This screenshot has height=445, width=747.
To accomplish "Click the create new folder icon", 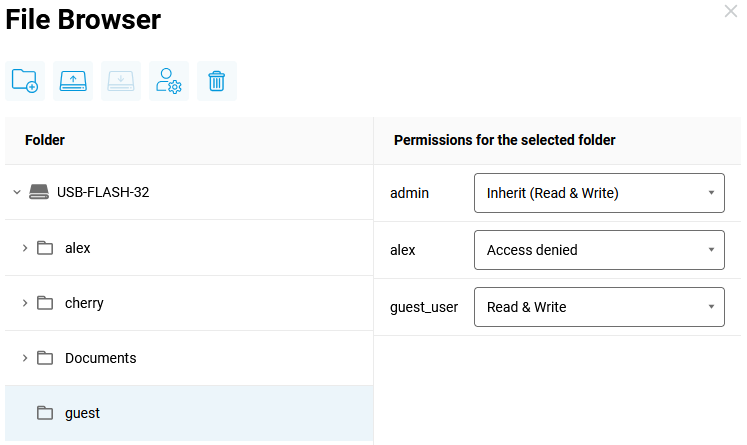I will (25, 81).
